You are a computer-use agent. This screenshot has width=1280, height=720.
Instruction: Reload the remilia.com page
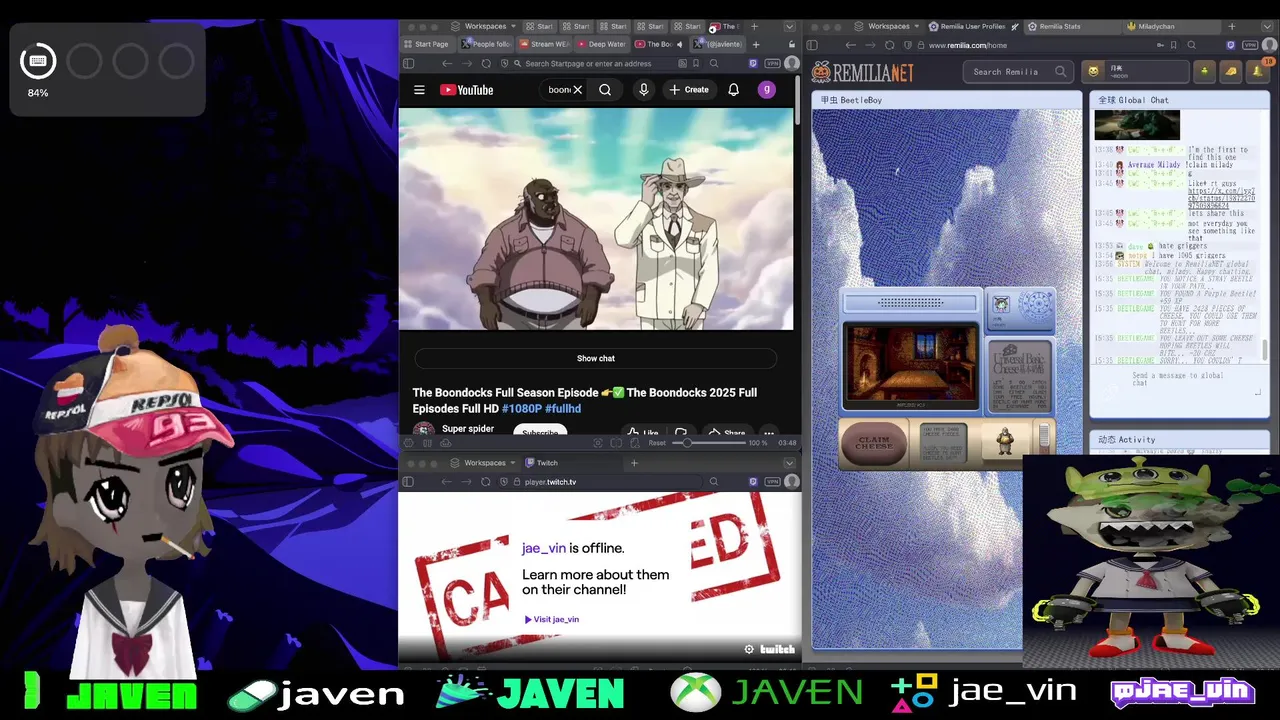tap(889, 45)
